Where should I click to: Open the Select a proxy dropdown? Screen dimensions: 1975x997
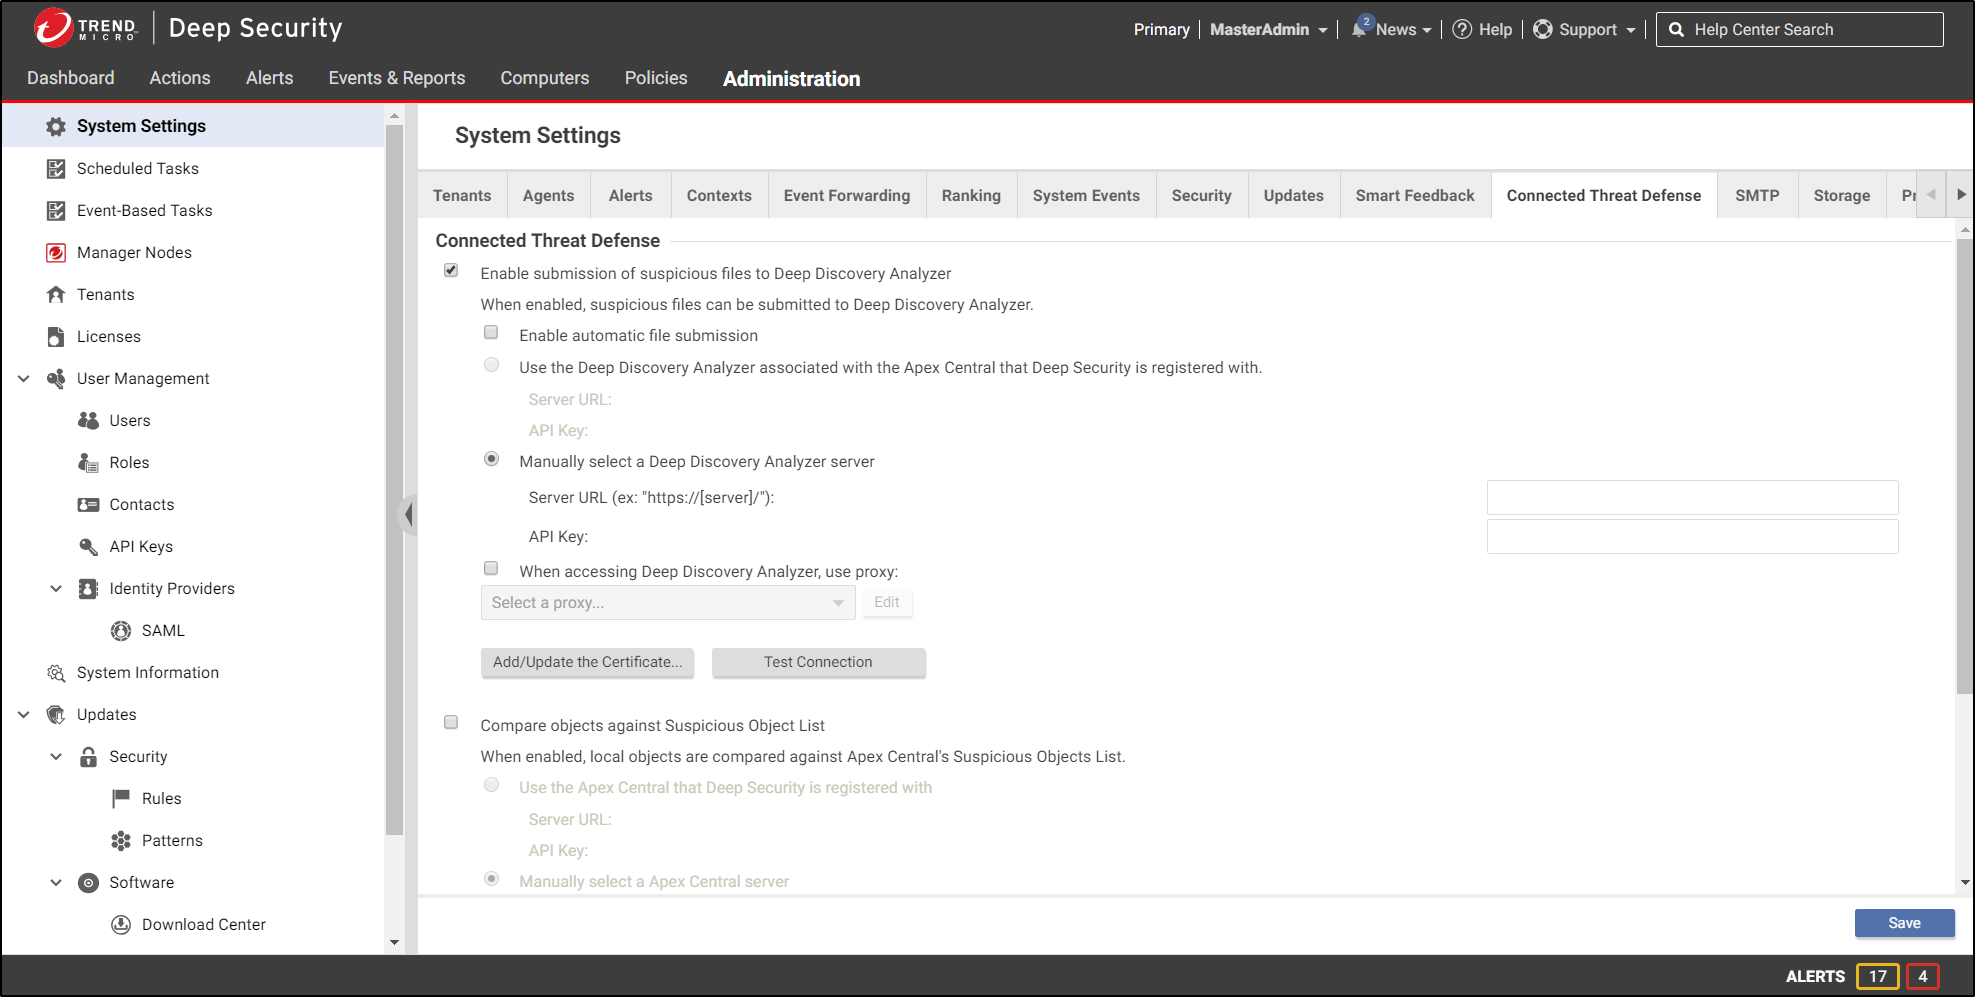tap(667, 603)
